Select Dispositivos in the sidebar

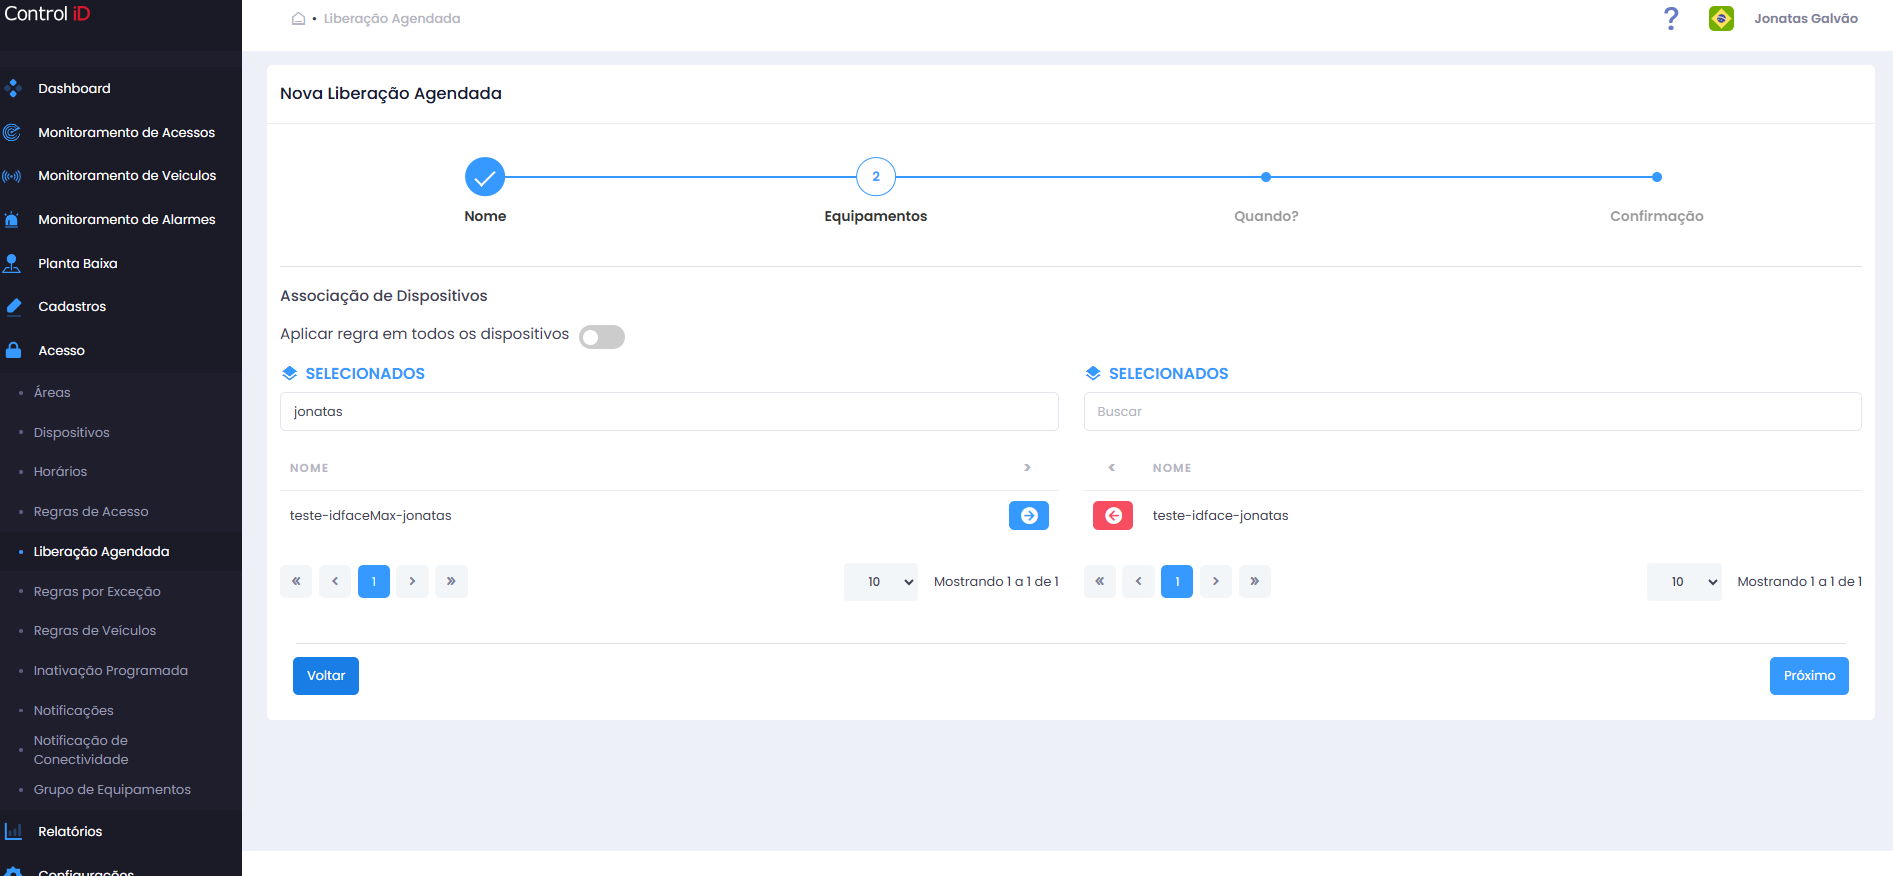[71, 432]
